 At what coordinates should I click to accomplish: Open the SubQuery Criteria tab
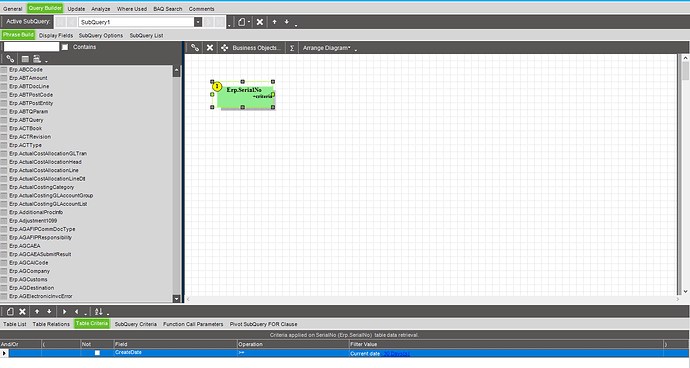[136, 324]
